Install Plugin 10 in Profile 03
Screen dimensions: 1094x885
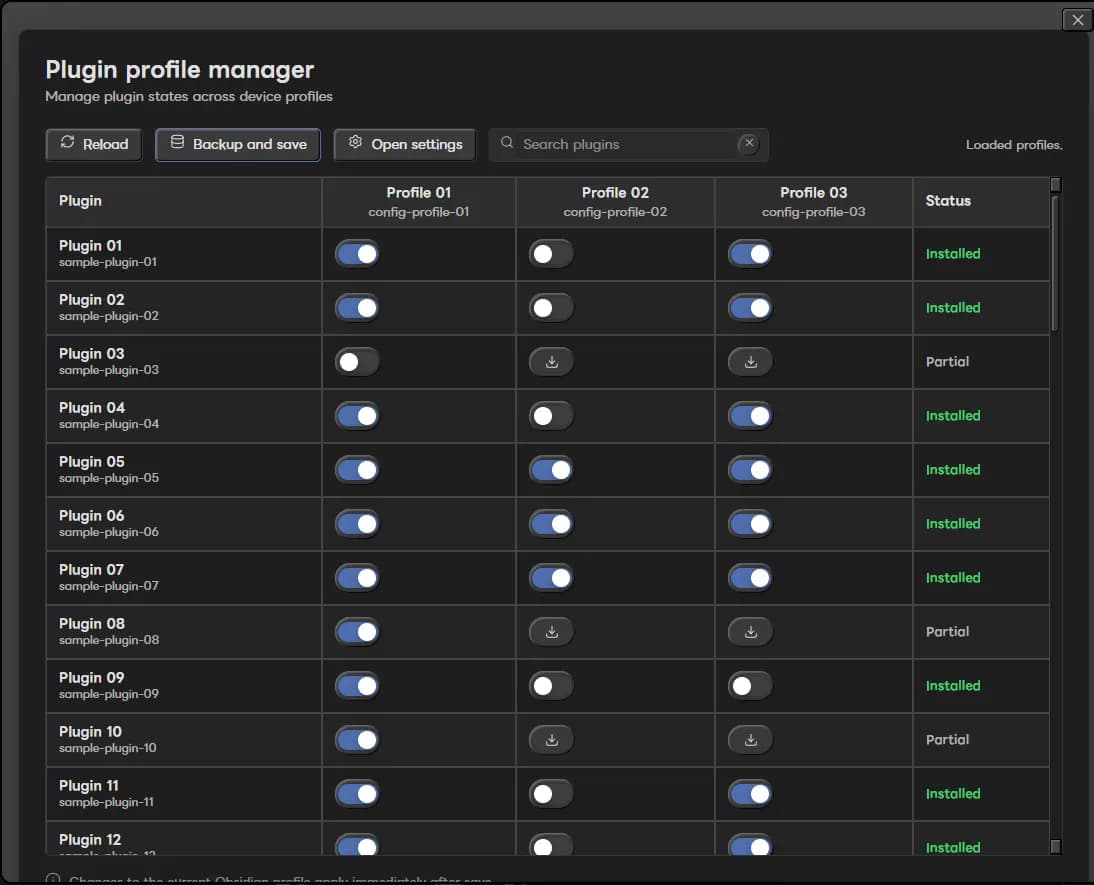pyautogui.click(x=750, y=740)
